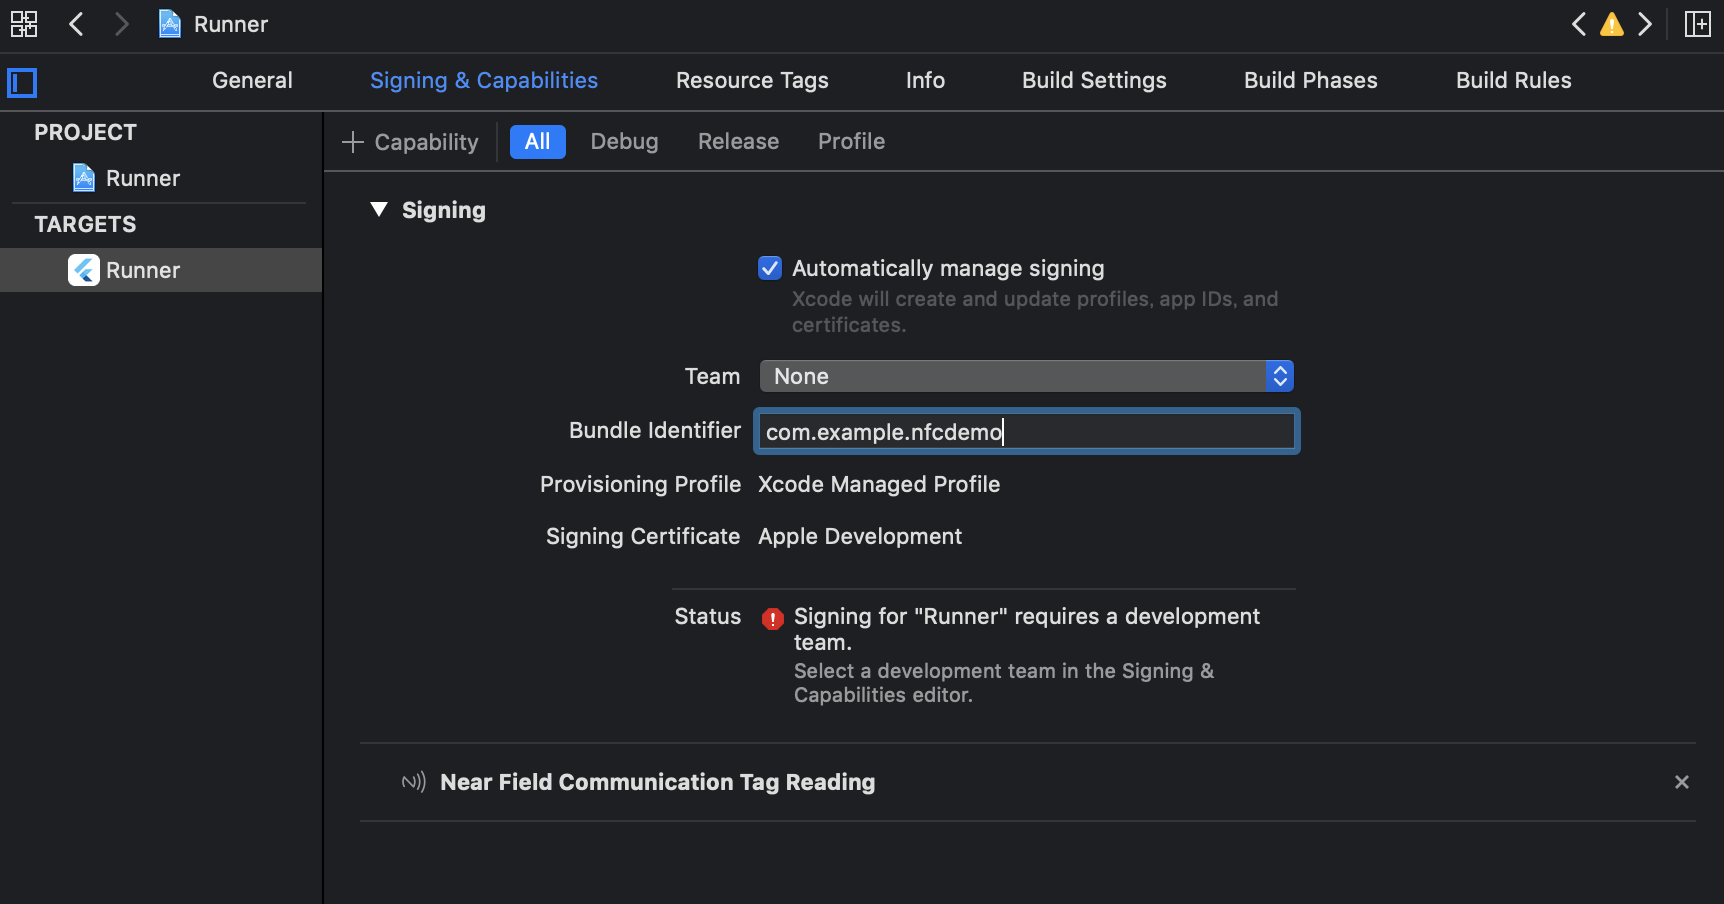The width and height of the screenshot is (1724, 904).
Task: Click the Runner breadcrumb title
Action: pos(231,24)
